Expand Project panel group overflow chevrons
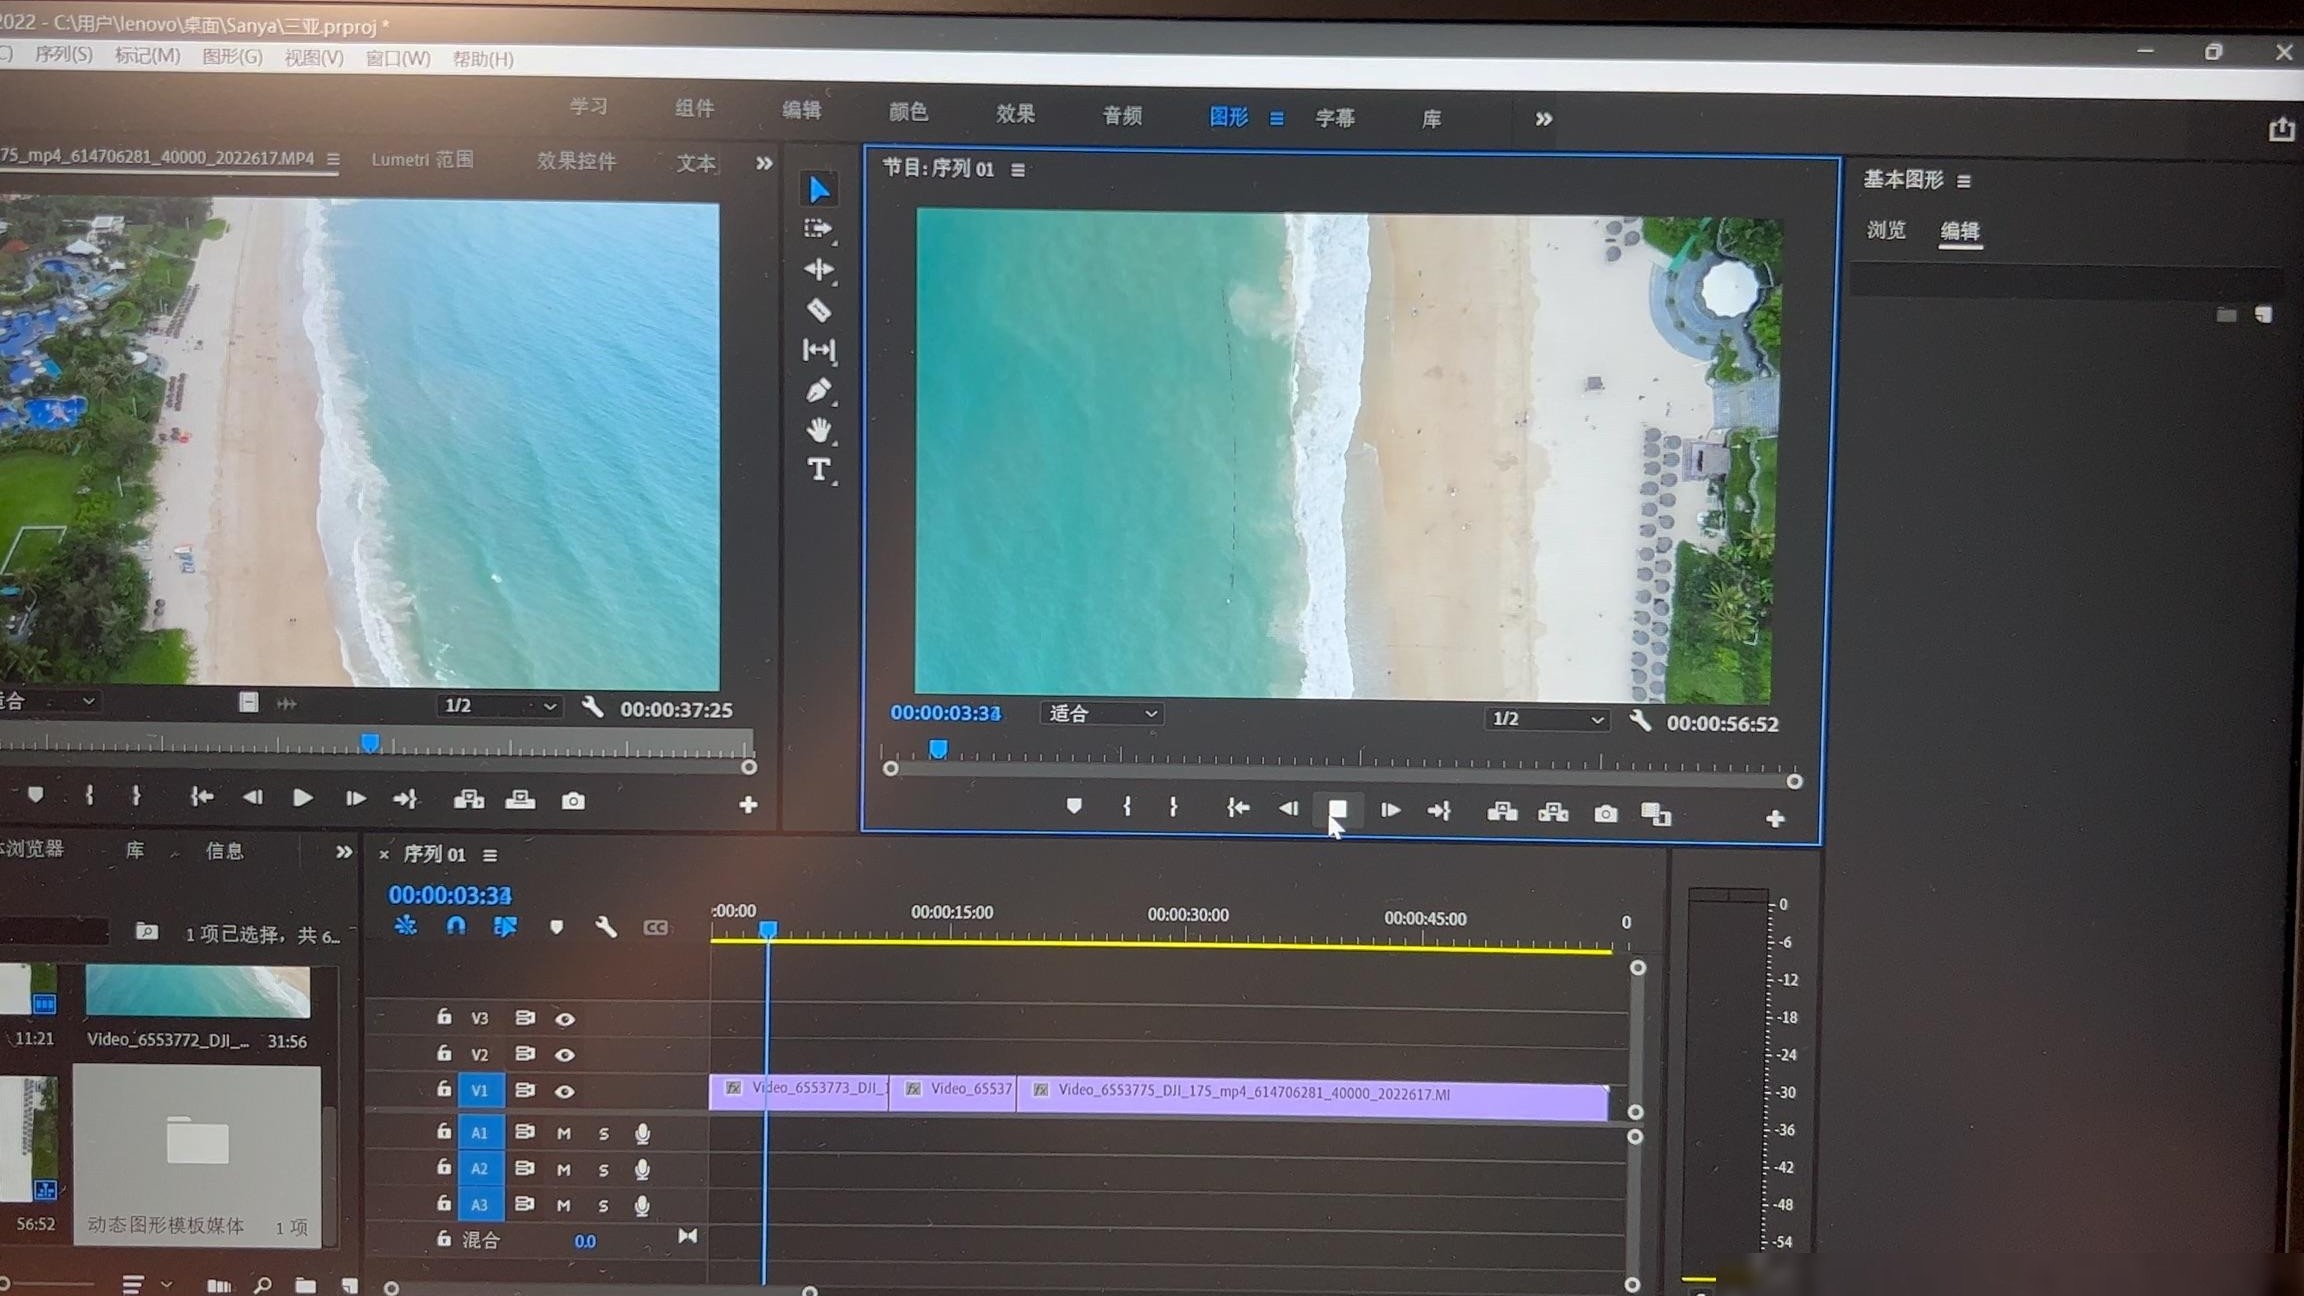 click(x=344, y=852)
